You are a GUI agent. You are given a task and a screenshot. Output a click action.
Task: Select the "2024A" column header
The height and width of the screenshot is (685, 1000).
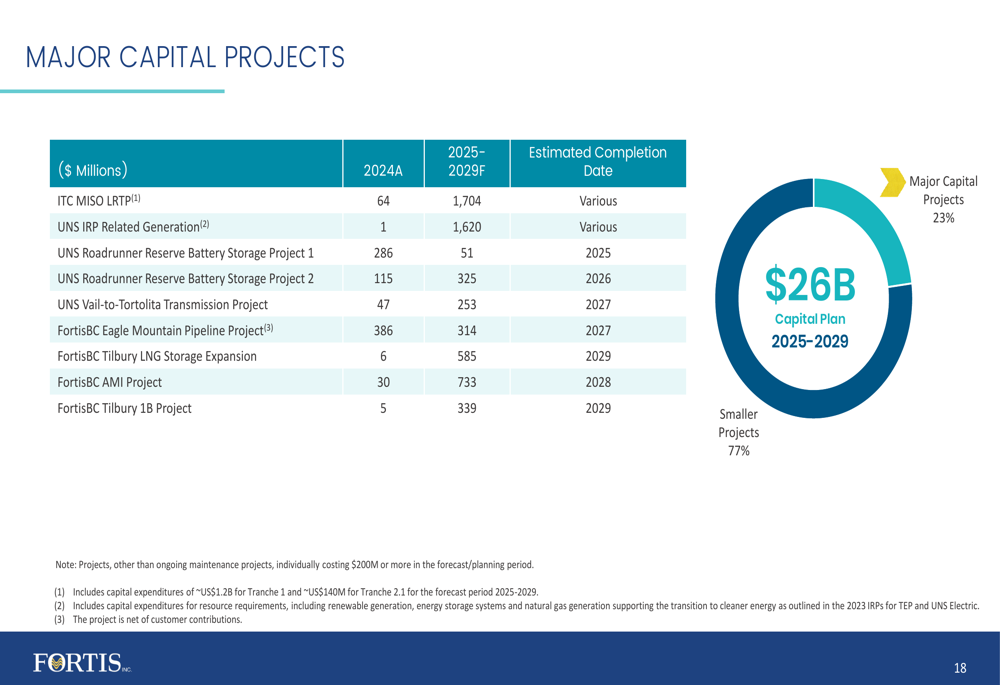click(383, 170)
